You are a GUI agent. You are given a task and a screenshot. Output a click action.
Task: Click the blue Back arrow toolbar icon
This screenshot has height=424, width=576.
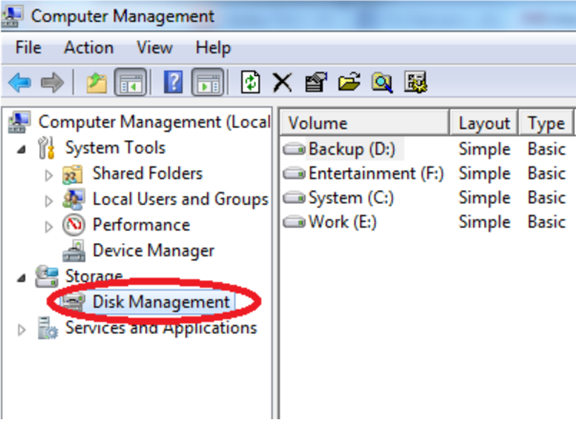tap(19, 83)
